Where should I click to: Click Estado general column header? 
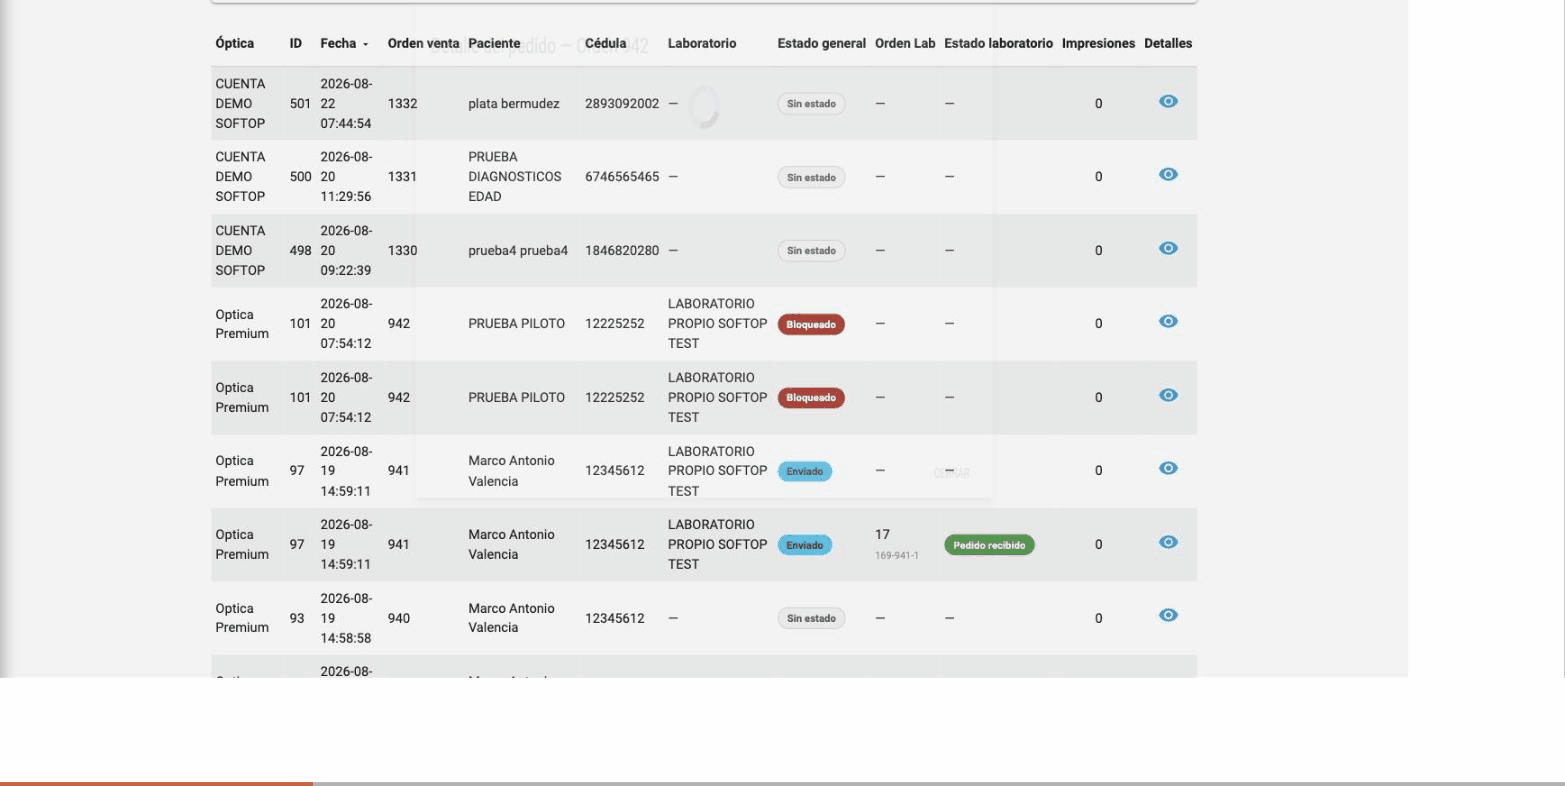pyautogui.click(x=822, y=43)
